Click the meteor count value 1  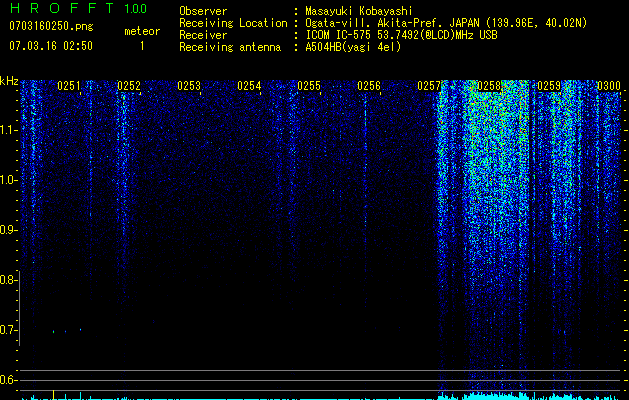coord(142,46)
